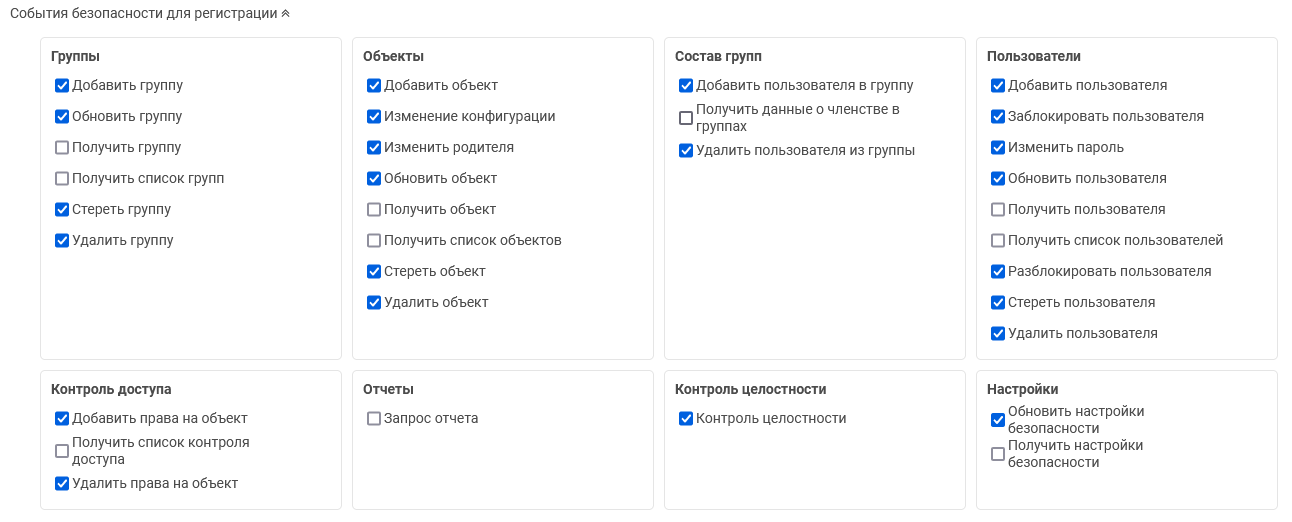The image size is (1292, 522).
Task: Disable 'Удалить пользователя из группы' checkbox
Action: click(686, 151)
